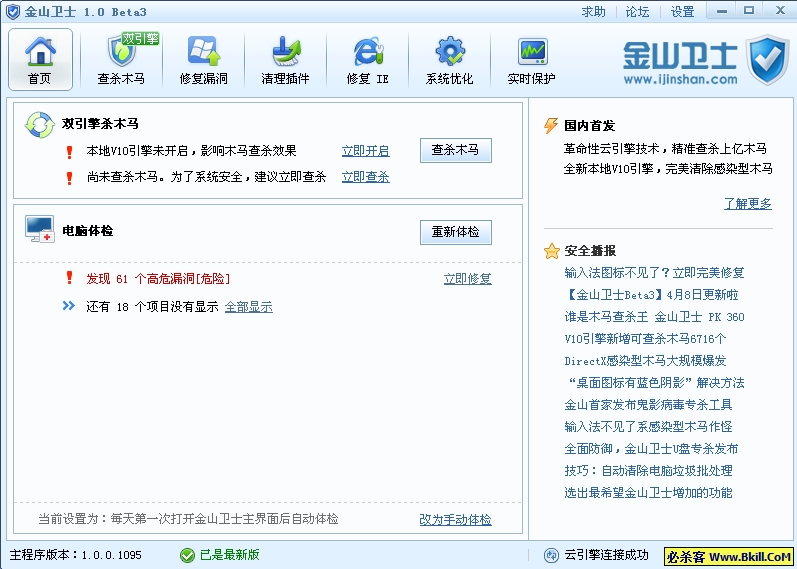Open the 了解更多 learn more link

747,204
